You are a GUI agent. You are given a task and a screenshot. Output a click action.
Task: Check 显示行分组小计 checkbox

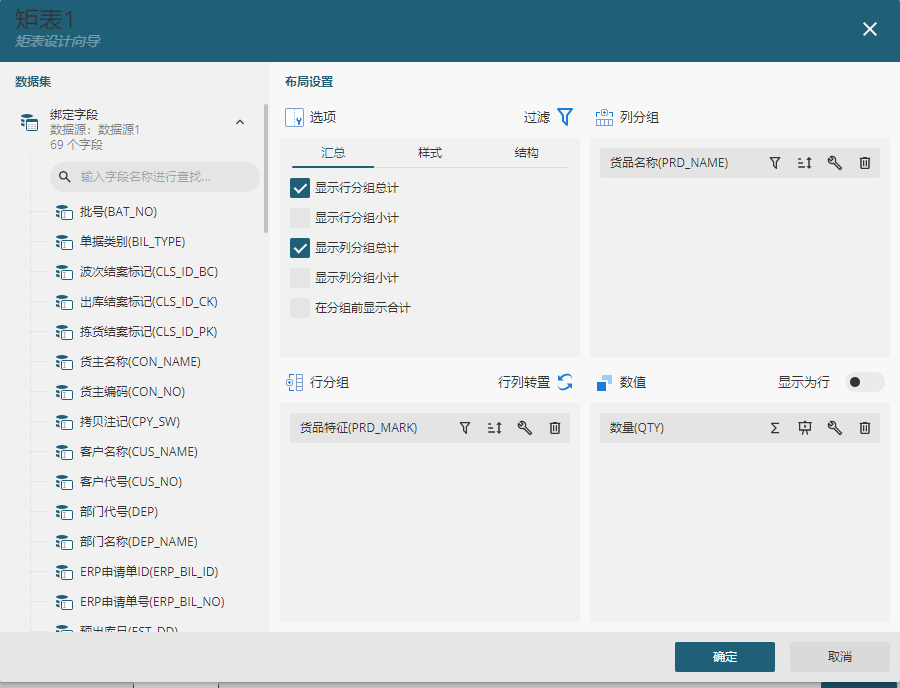tap(300, 218)
